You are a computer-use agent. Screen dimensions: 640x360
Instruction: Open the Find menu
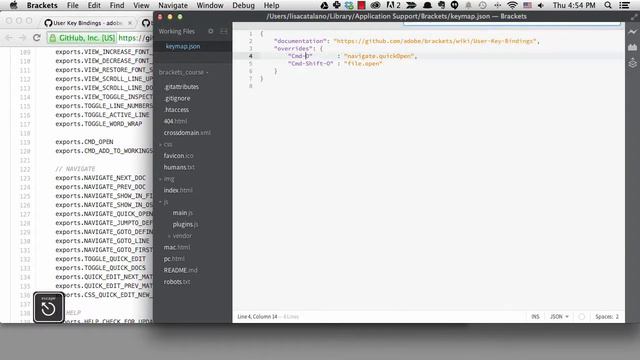tap(117, 5)
